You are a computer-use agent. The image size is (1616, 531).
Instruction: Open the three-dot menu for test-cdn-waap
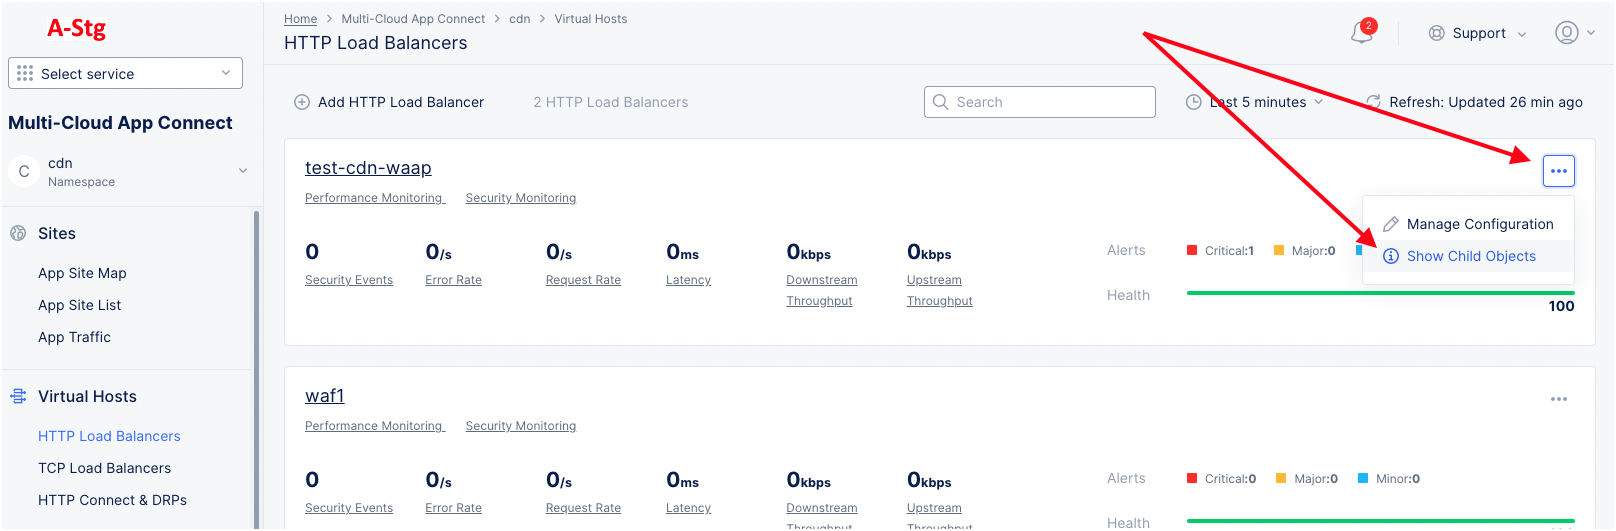(x=1559, y=171)
